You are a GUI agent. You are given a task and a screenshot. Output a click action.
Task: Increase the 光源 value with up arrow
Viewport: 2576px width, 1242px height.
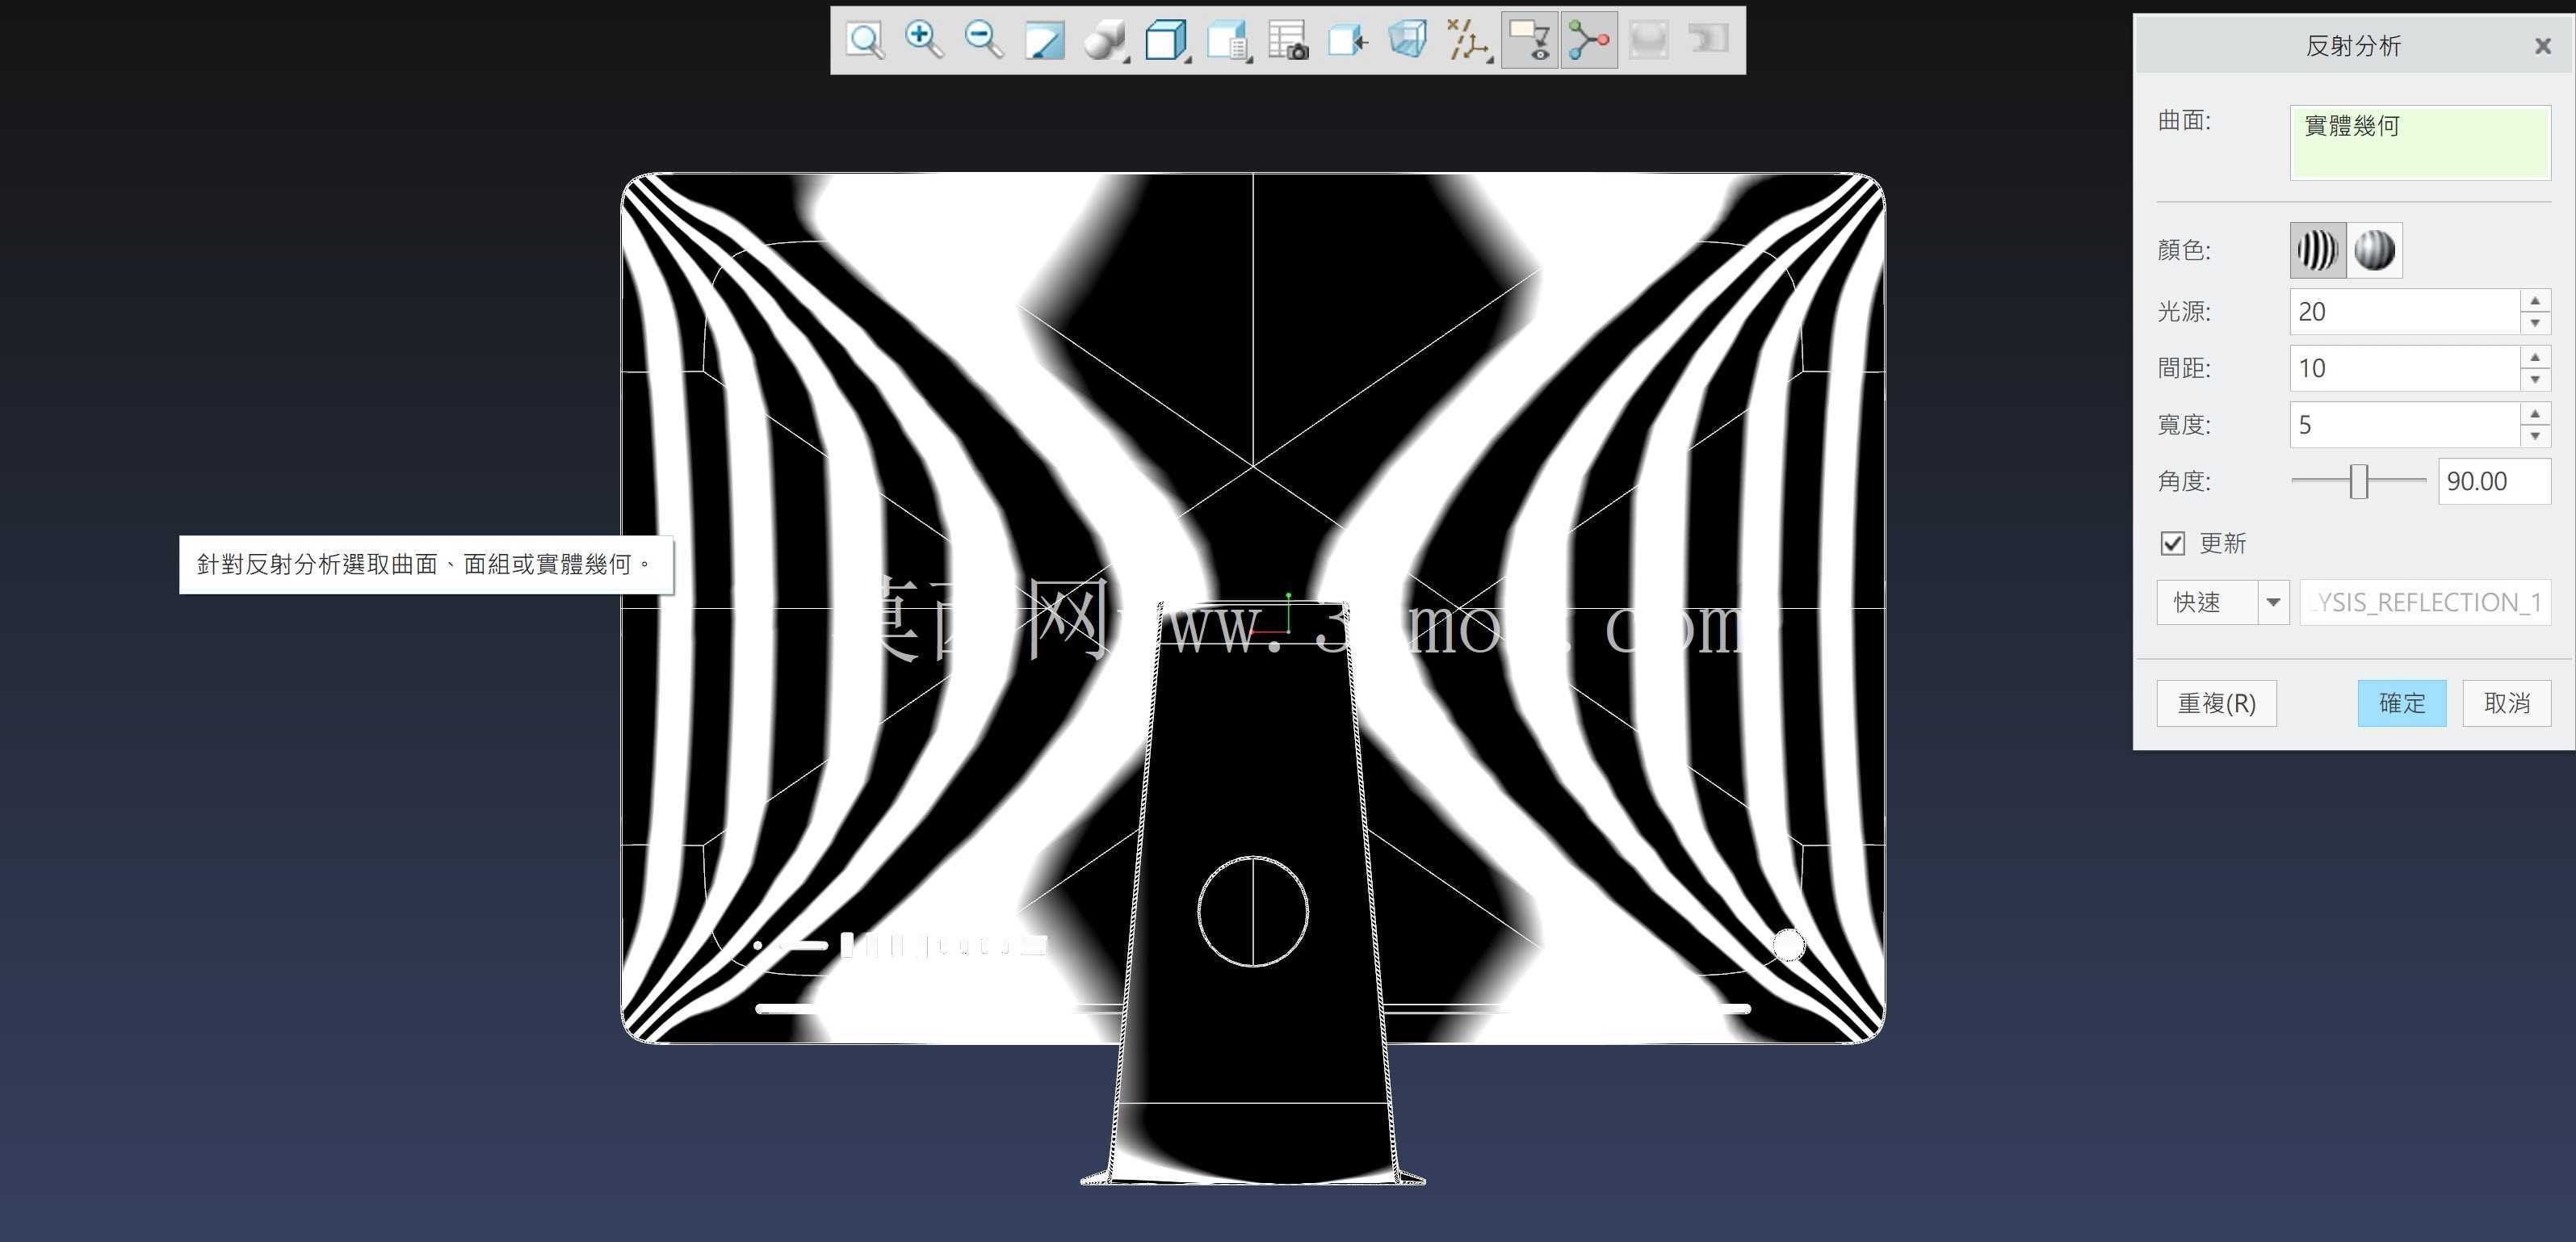2534,301
